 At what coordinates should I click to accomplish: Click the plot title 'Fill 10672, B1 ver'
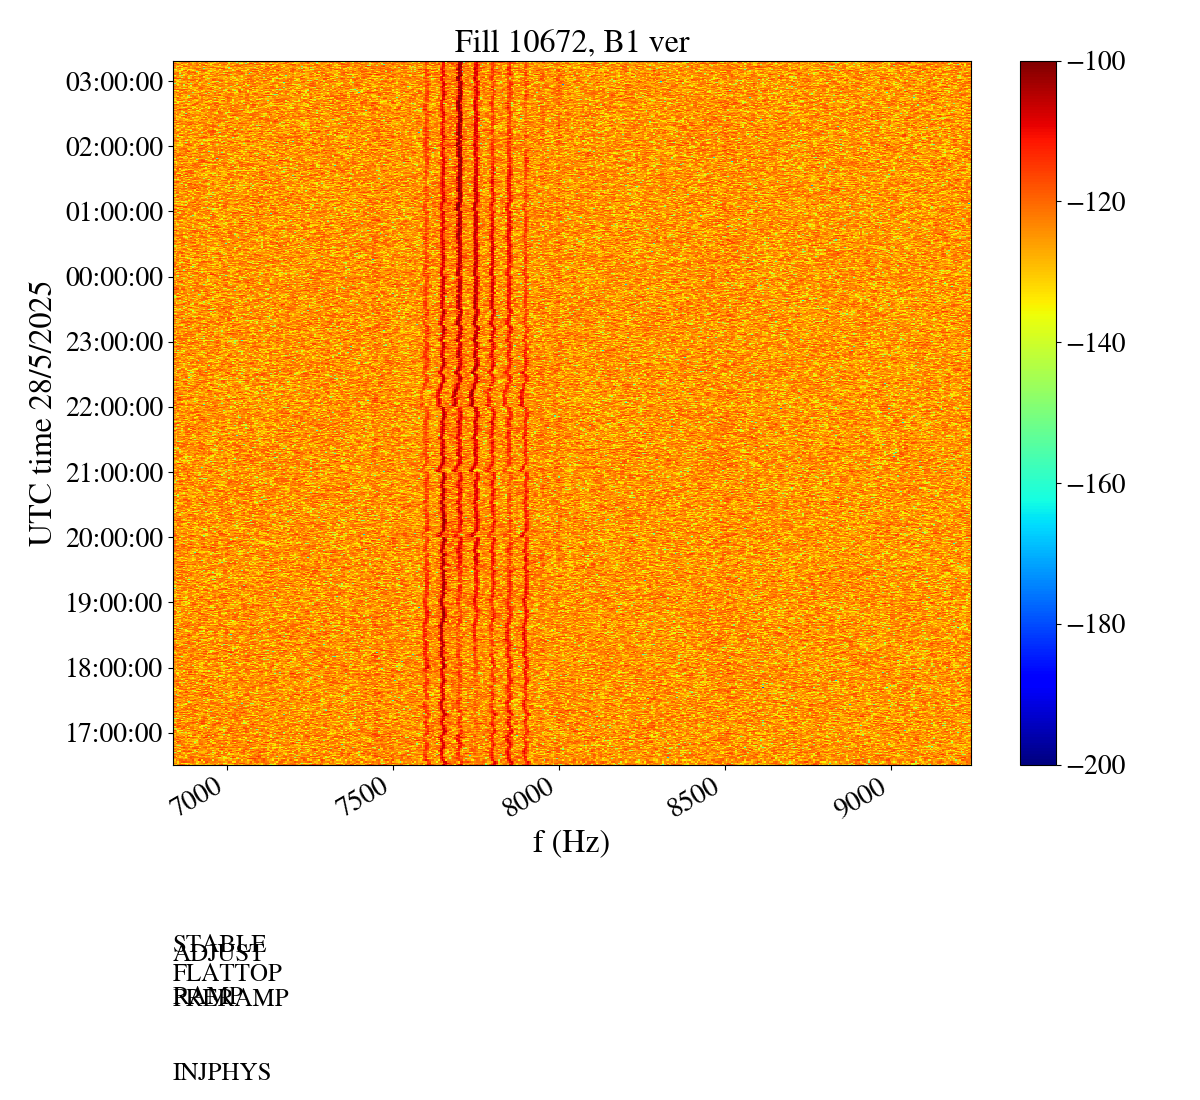coord(571,41)
